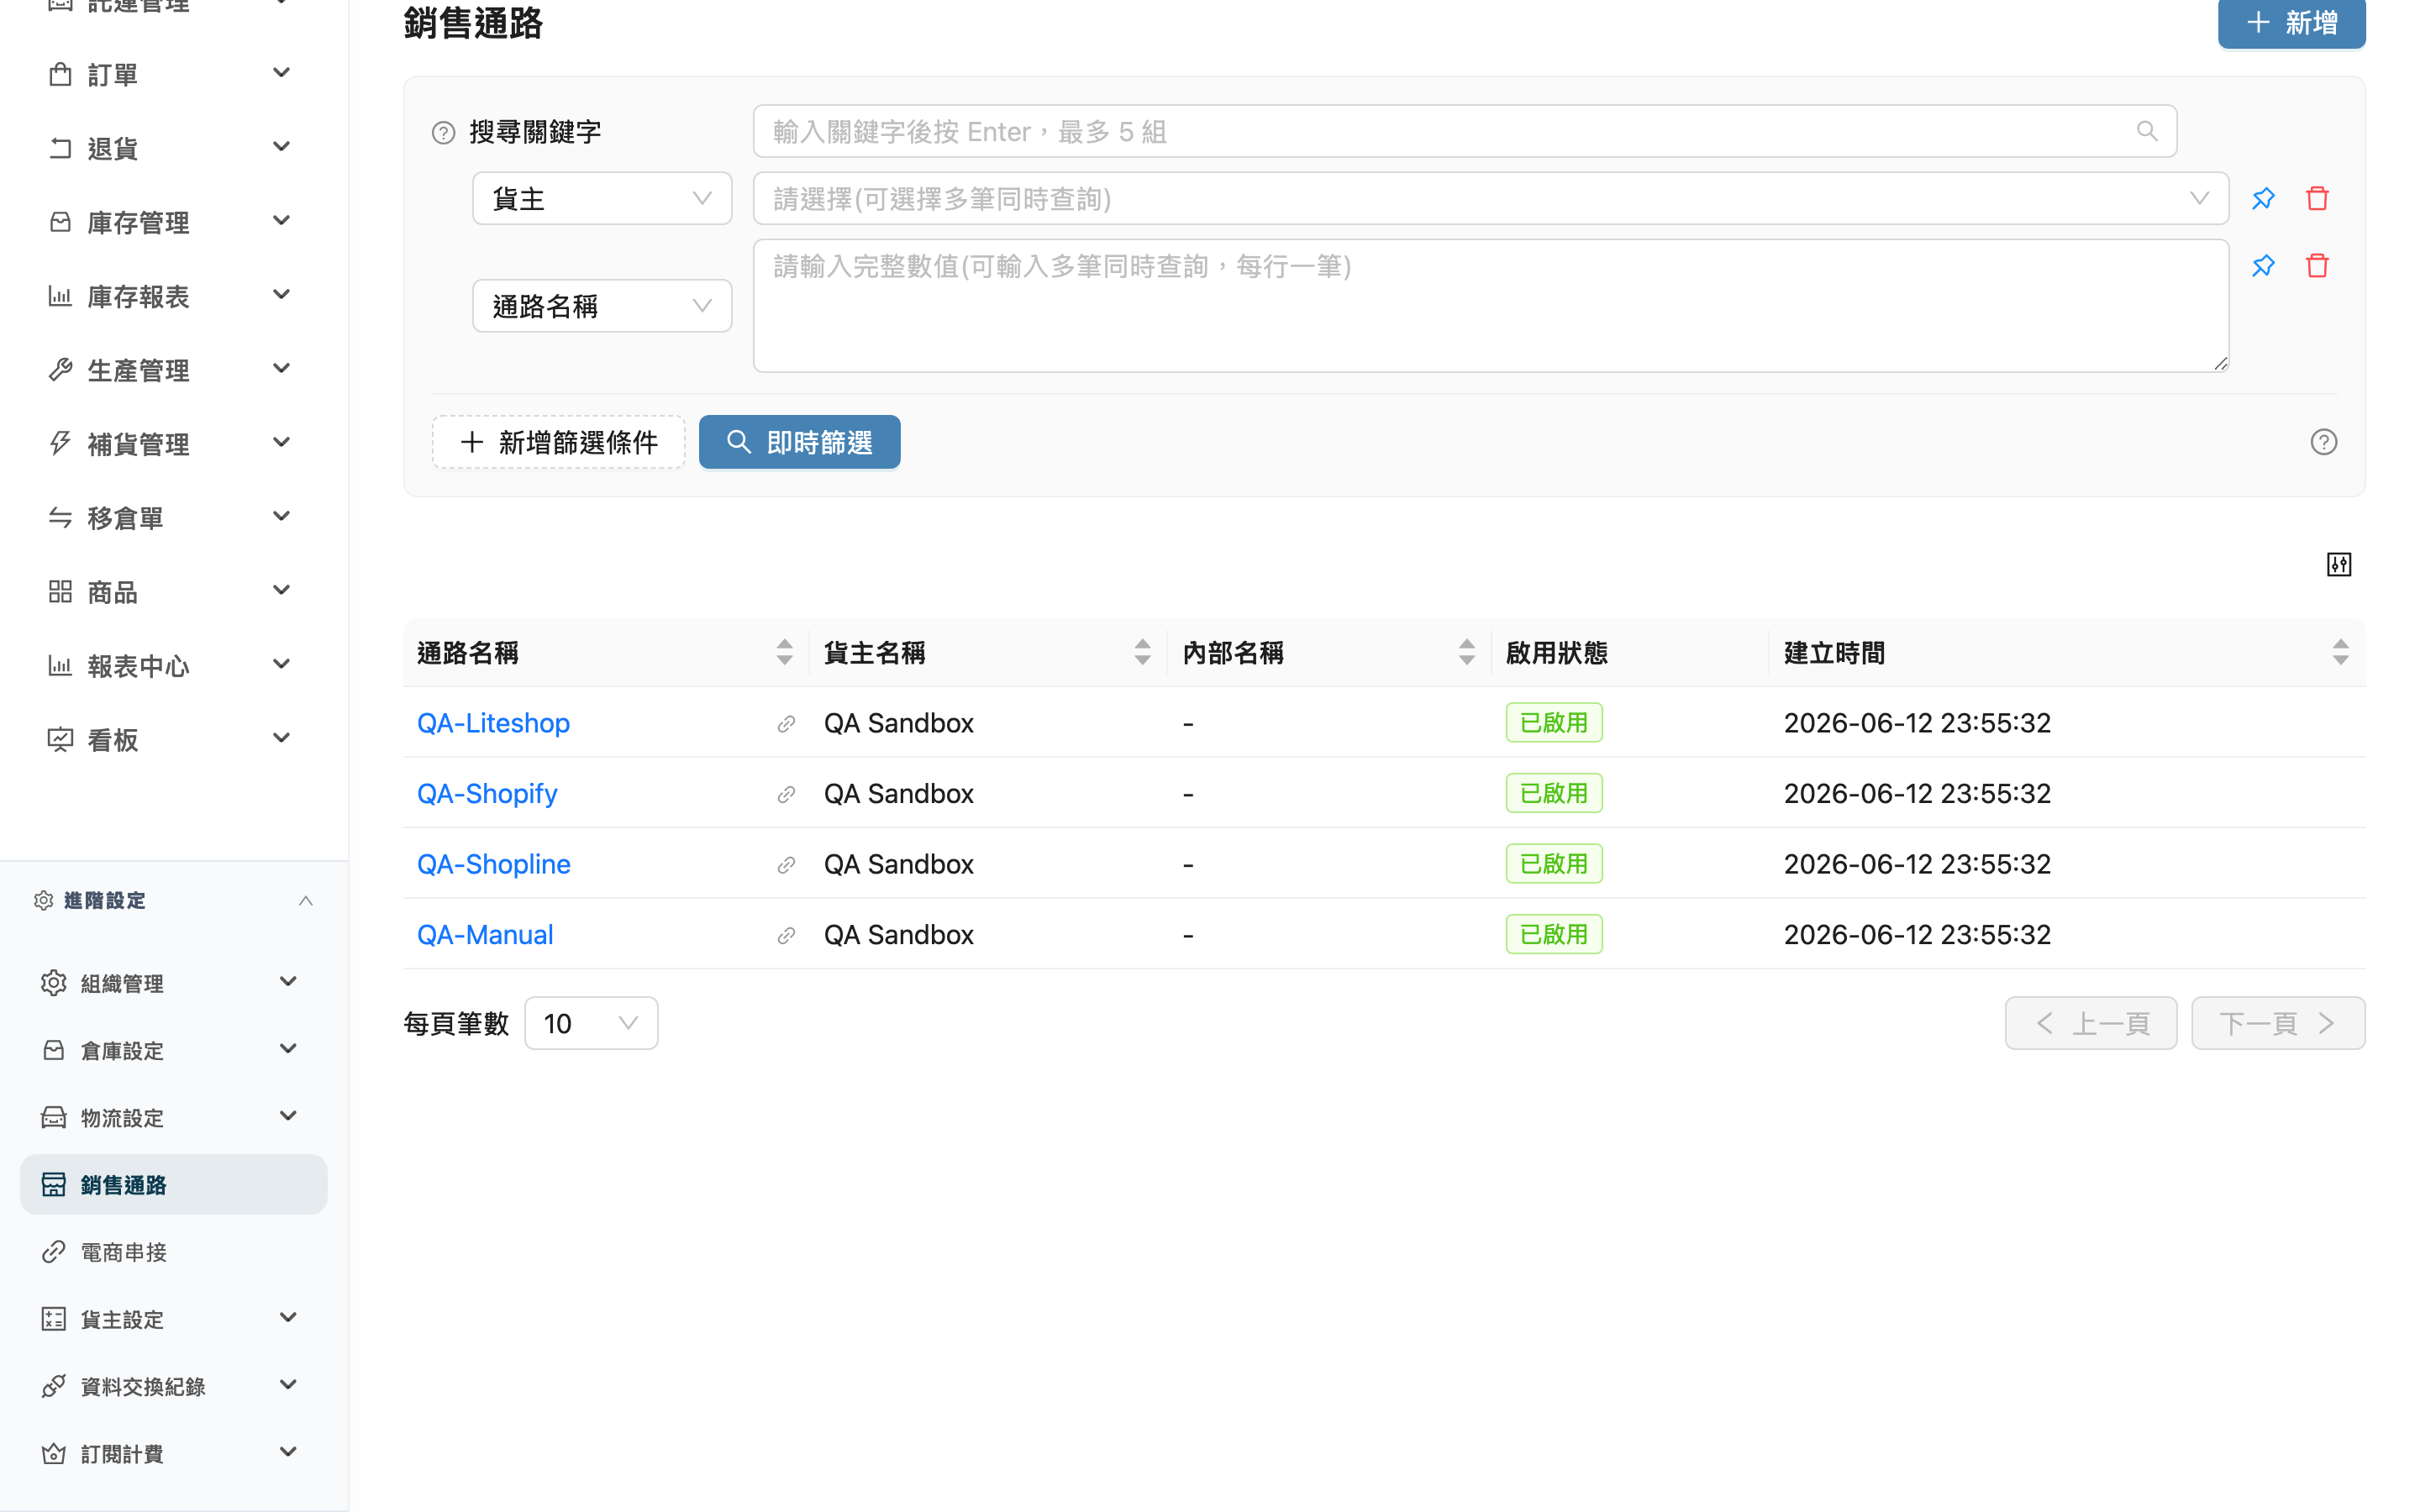2420x1512 pixels.
Task: Sort by 通路名稱 column
Action: (784, 652)
